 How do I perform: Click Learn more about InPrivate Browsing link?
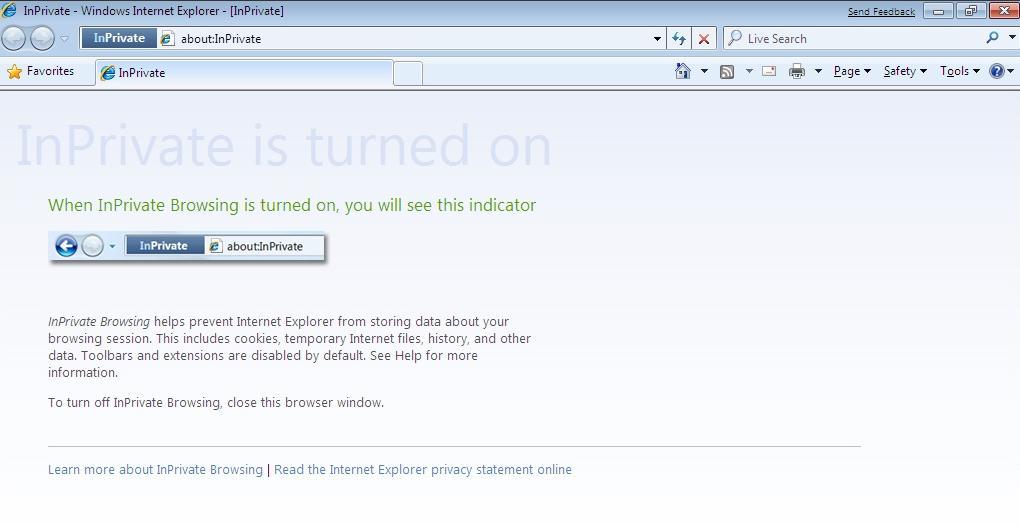click(155, 469)
